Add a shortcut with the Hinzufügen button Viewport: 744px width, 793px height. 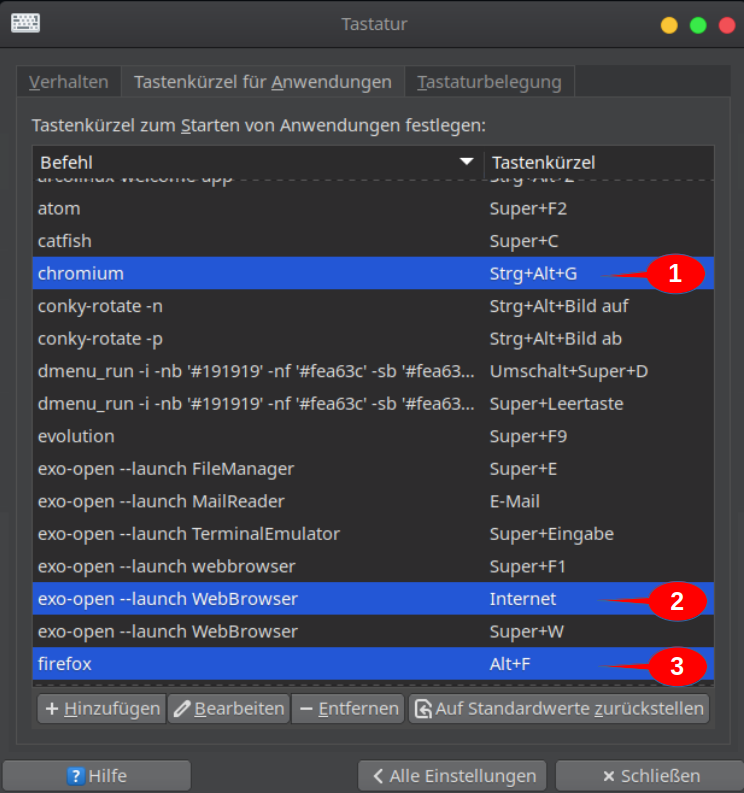coord(102,709)
